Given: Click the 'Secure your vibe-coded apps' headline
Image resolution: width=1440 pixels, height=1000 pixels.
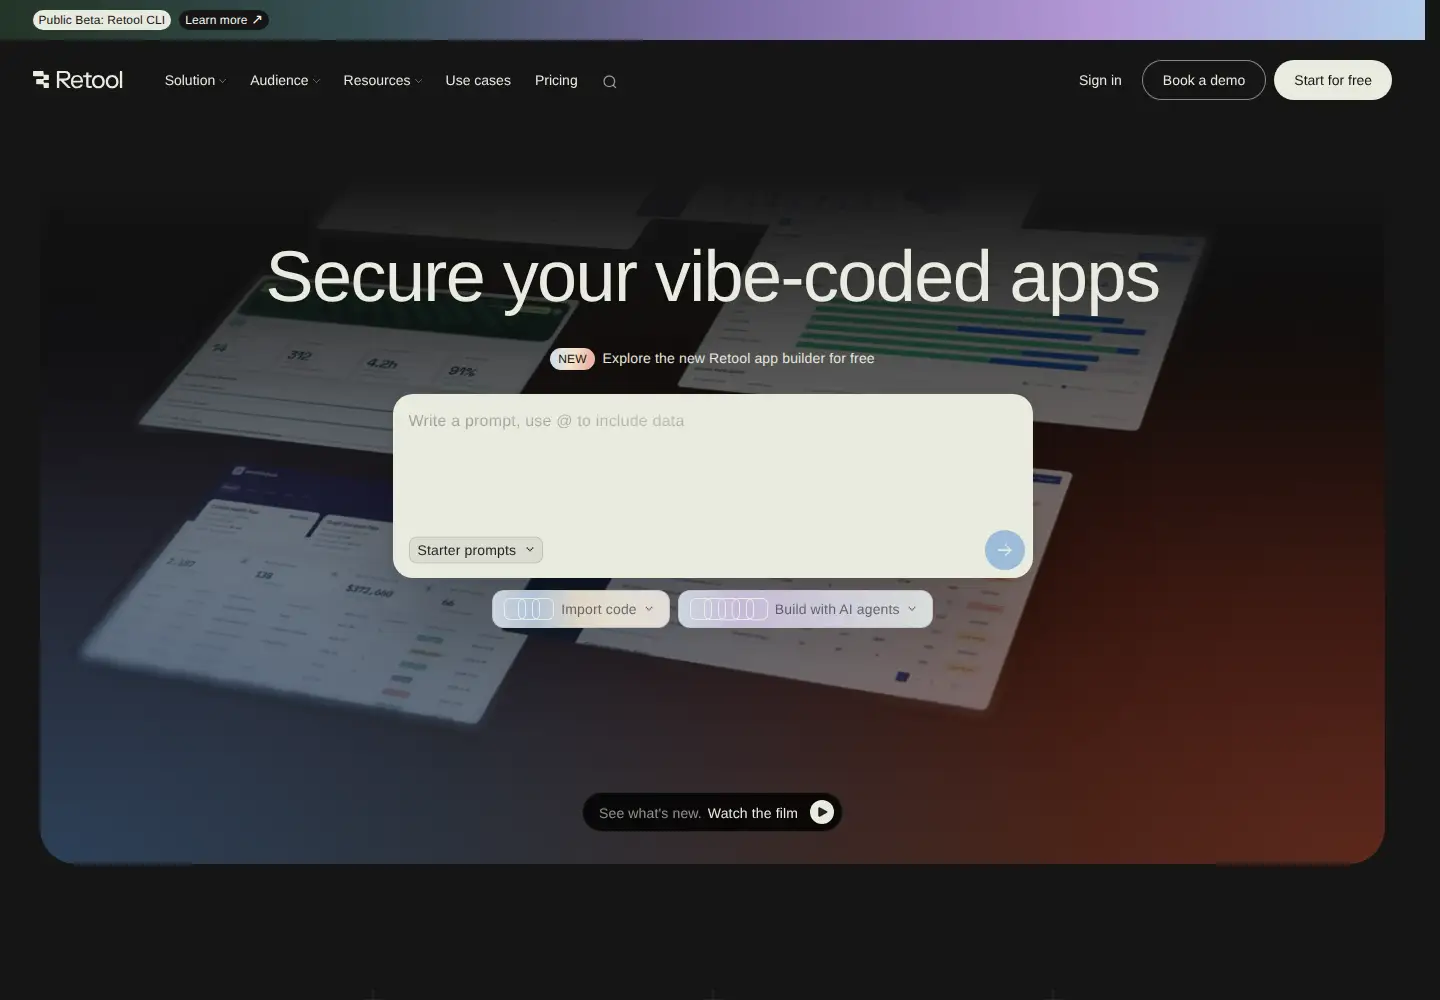Looking at the screenshot, I should click(713, 277).
